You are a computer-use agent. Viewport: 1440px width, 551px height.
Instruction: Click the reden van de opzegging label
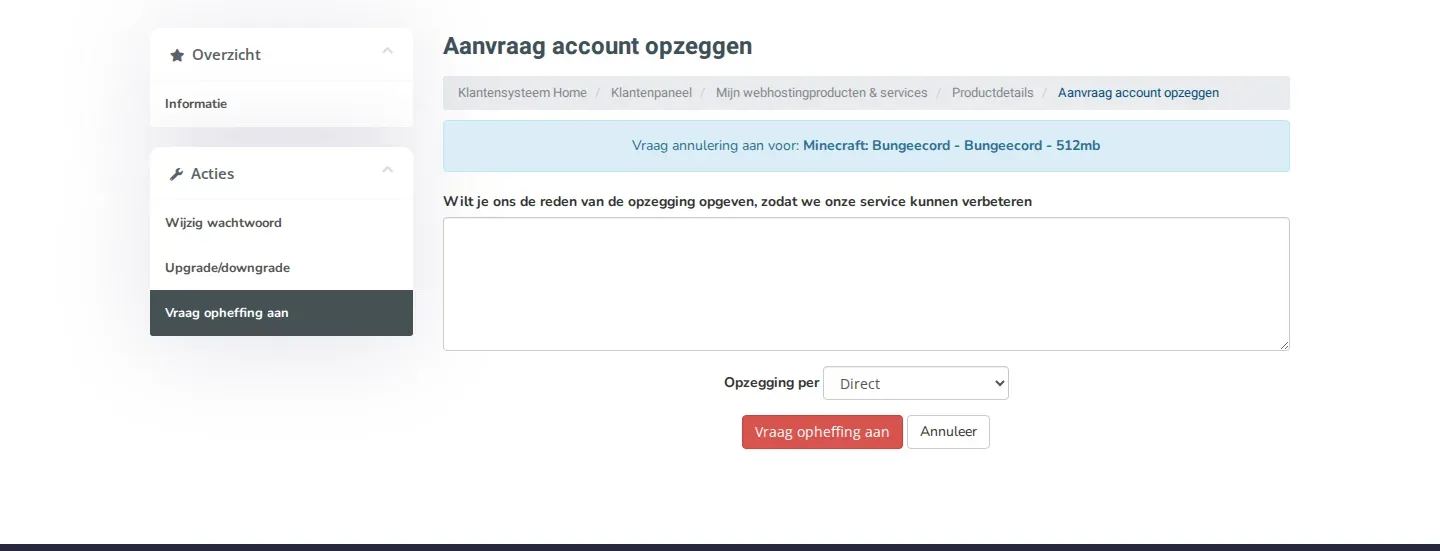pos(737,201)
